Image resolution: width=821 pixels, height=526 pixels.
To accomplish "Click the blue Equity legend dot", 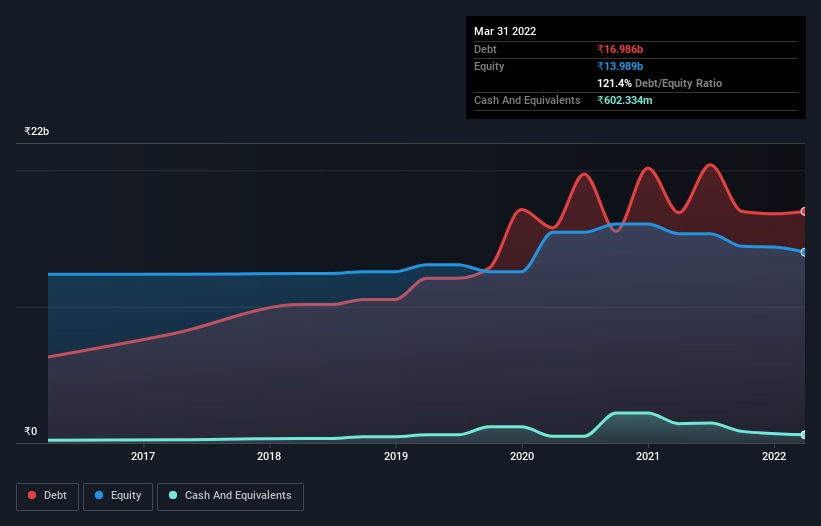I will tap(99, 495).
